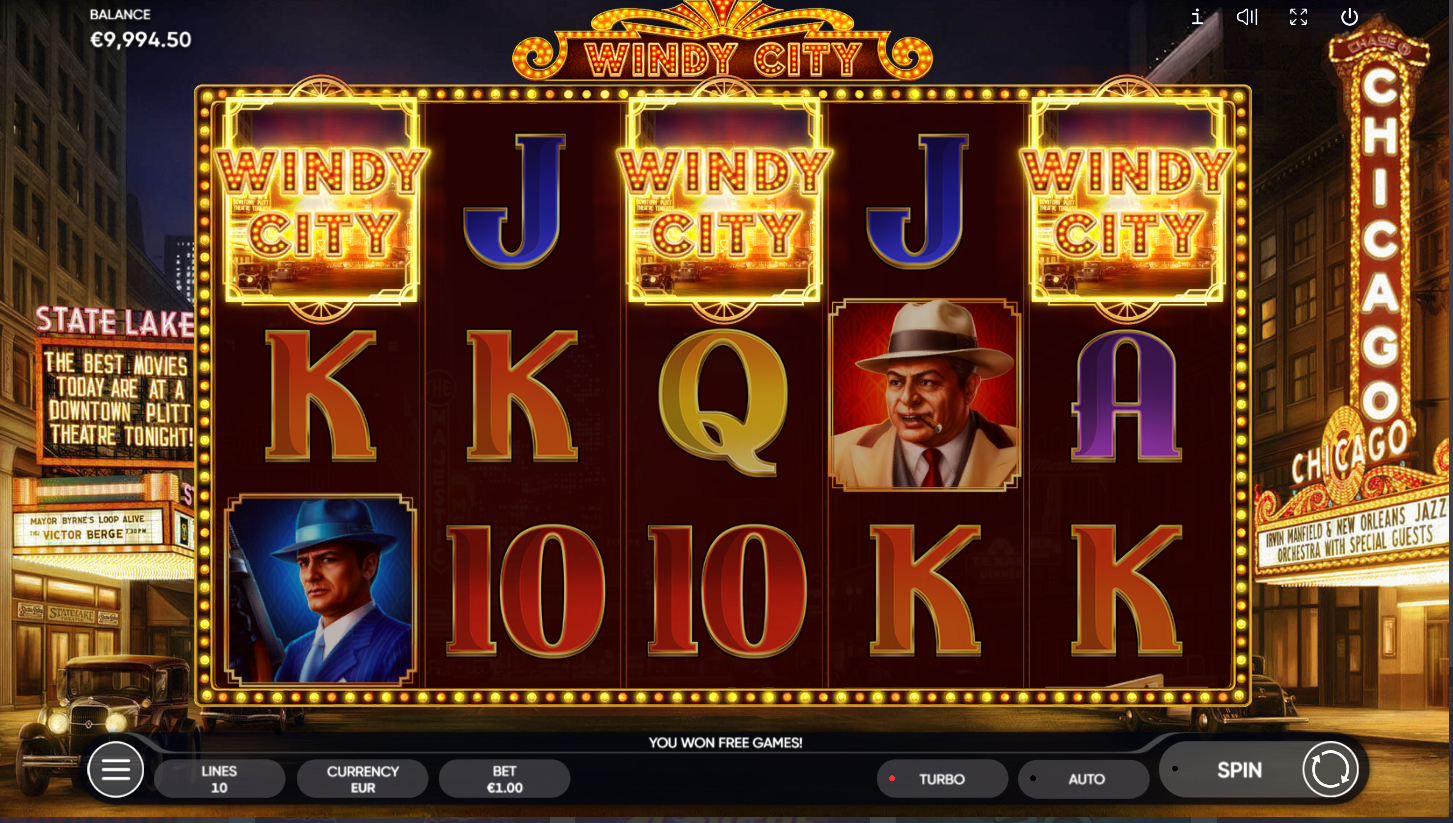Open the hamburger menu button

click(116, 769)
